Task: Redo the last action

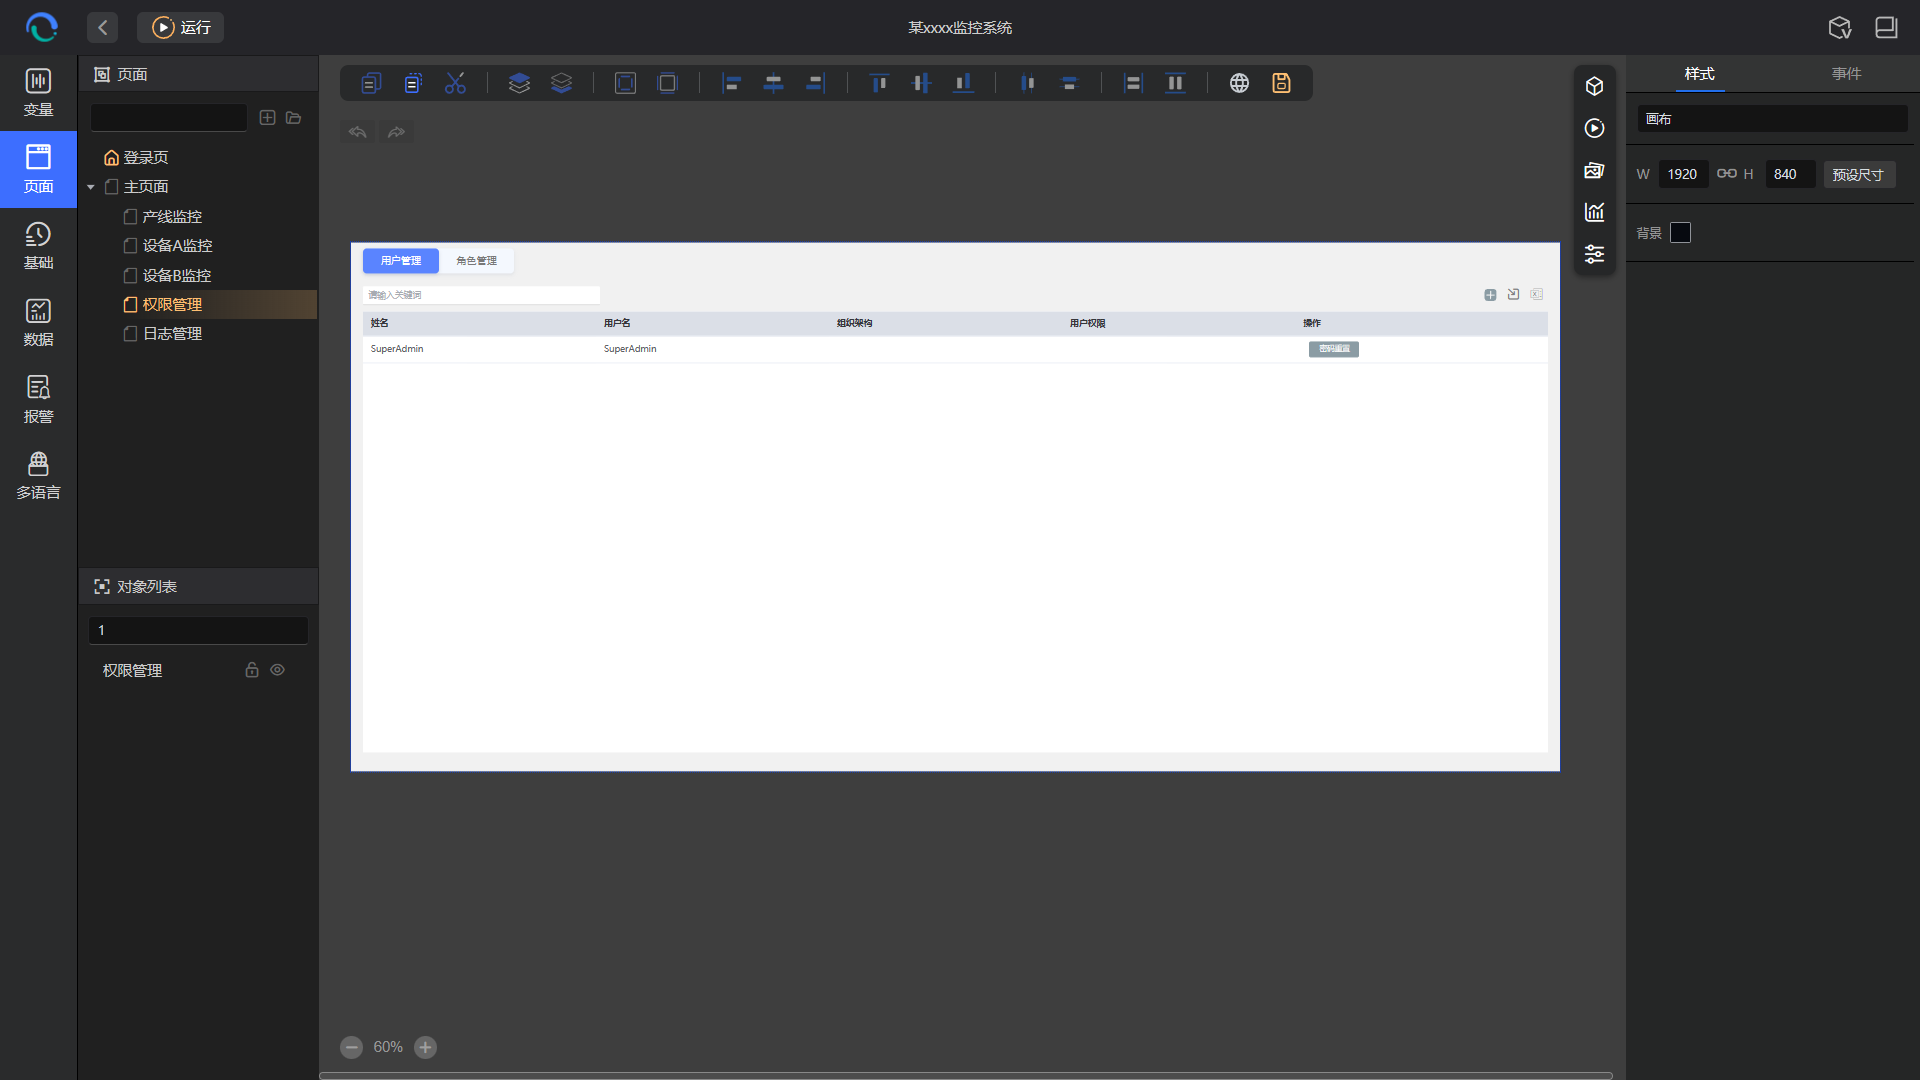Action: (x=396, y=132)
